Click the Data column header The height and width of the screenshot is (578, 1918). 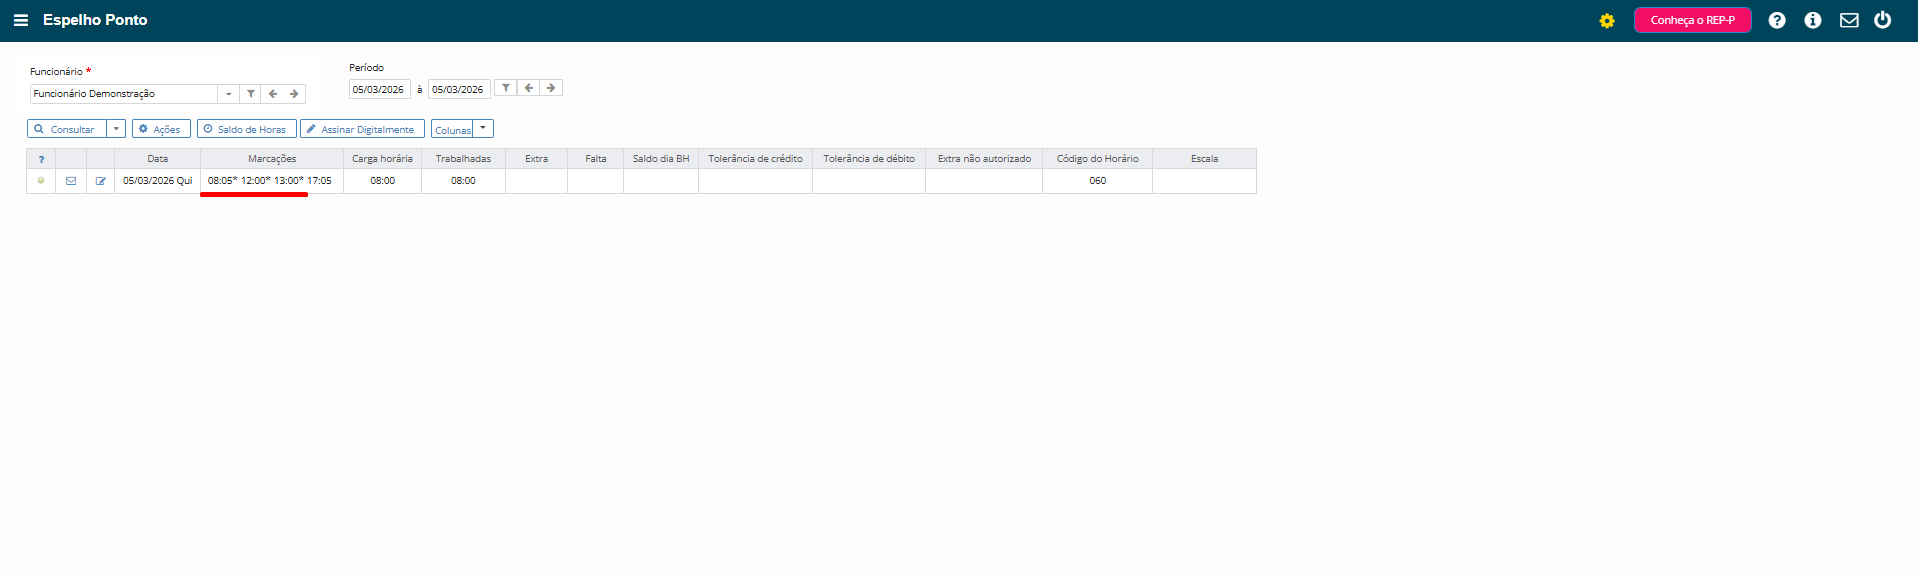[x=158, y=159]
